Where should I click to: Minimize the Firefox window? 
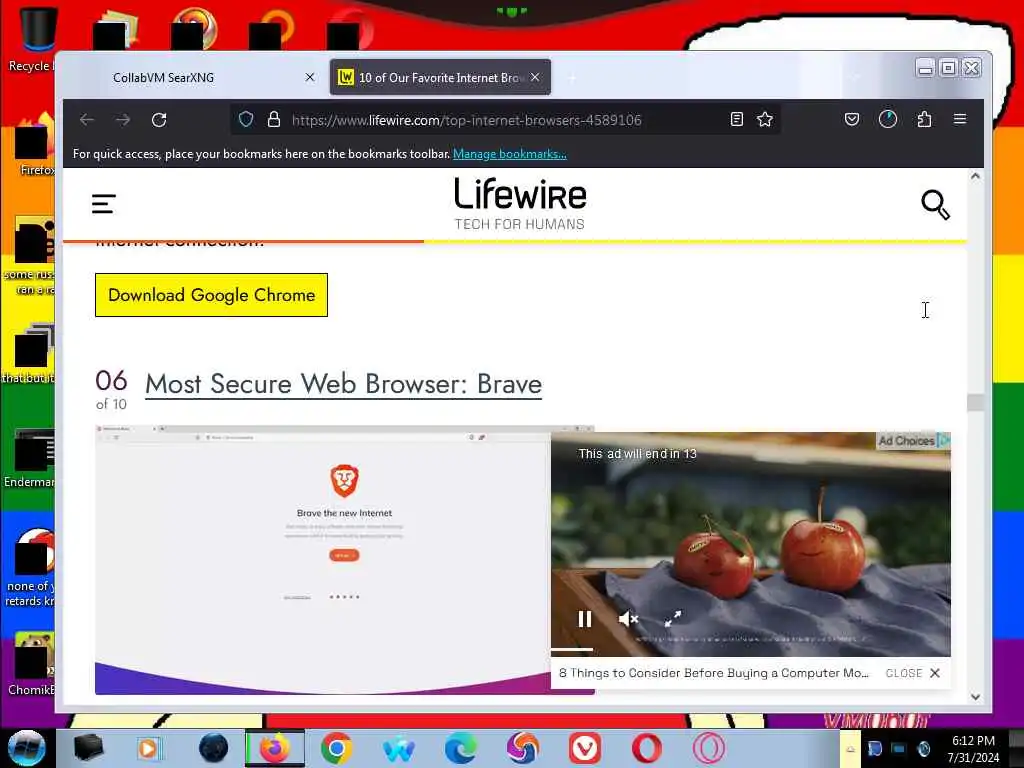click(x=925, y=68)
